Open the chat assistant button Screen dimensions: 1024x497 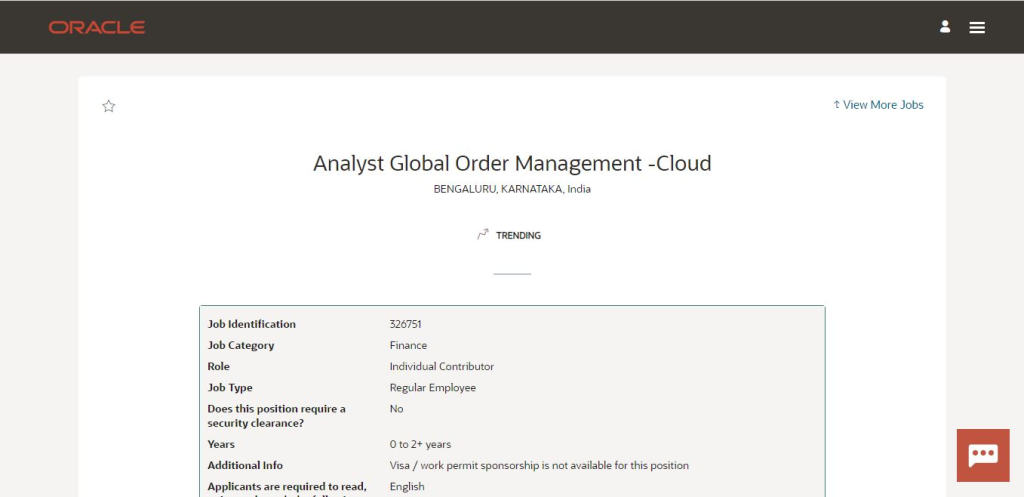pyautogui.click(x=983, y=455)
